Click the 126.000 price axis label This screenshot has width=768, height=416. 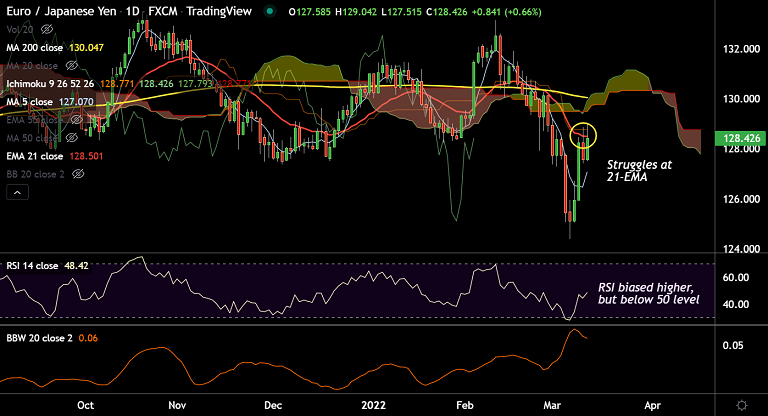coord(742,199)
